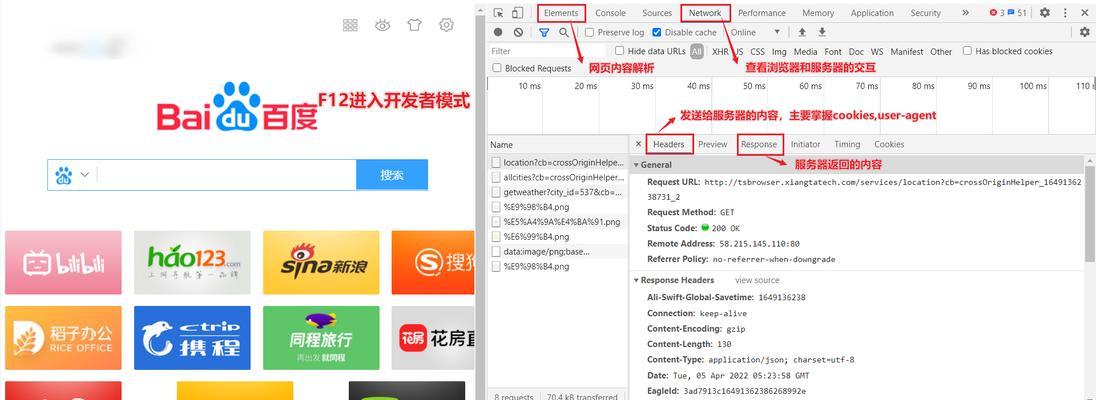This screenshot has width=1096, height=400.
Task: Check Has blocked cookies
Action: [x=967, y=51]
